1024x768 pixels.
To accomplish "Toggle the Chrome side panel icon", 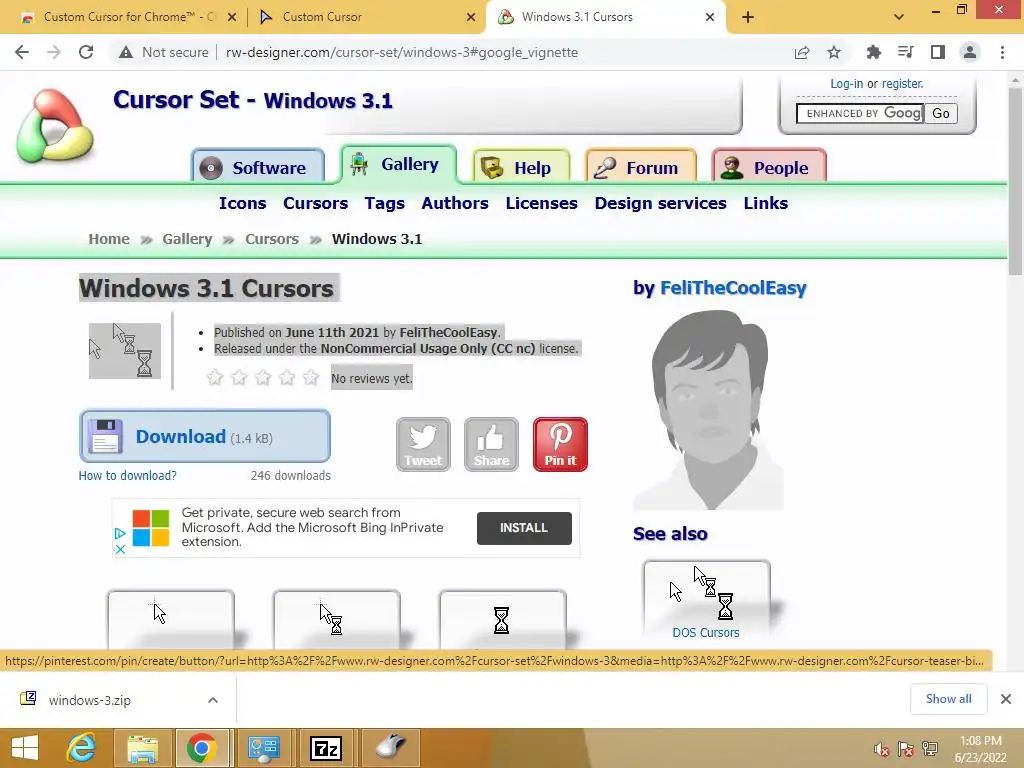I will (x=938, y=52).
